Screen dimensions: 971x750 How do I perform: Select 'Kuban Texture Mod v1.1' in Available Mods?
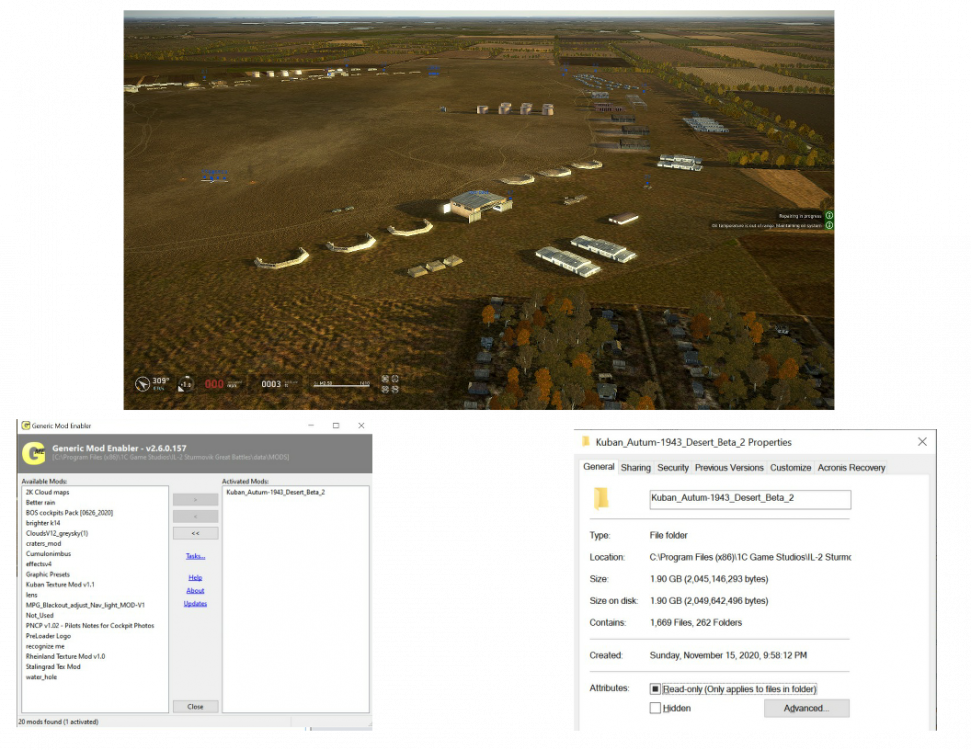tap(60, 584)
